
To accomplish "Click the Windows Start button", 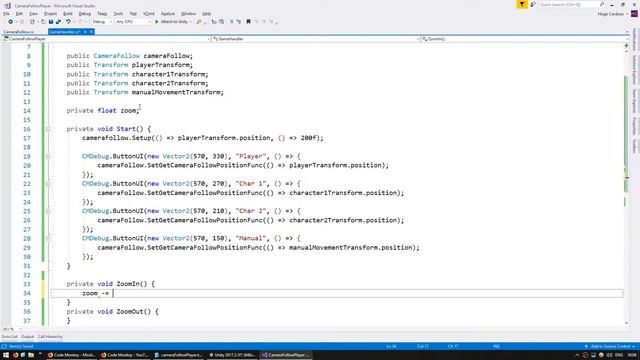I will [x=6, y=355].
